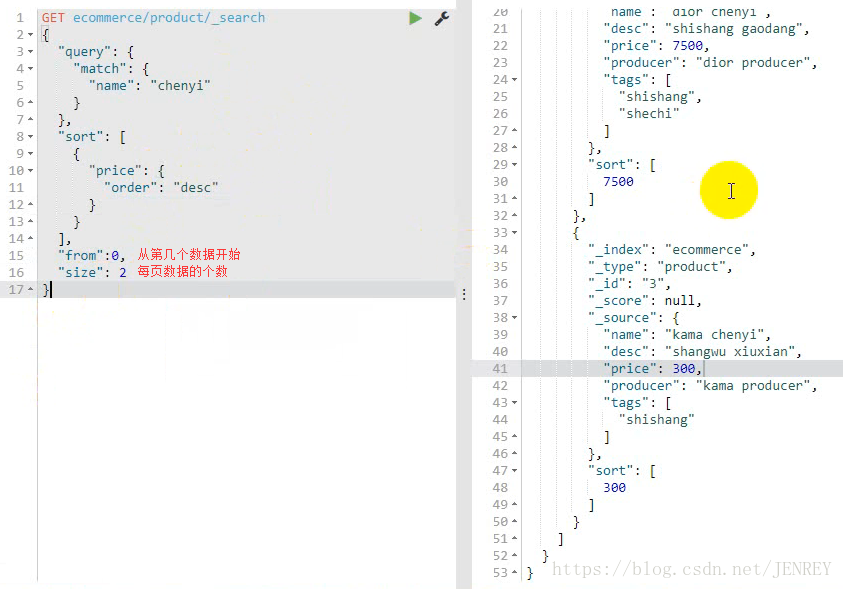The image size is (843, 589).
Task: Collapse the "sort" array at request line 8
Action: (x=31, y=137)
